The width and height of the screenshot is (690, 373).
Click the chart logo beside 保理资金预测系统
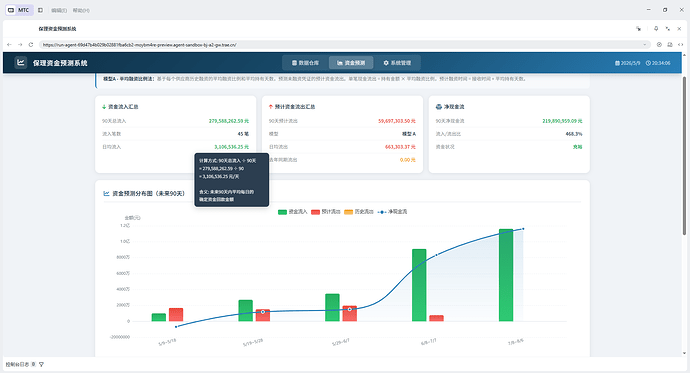click(x=21, y=62)
